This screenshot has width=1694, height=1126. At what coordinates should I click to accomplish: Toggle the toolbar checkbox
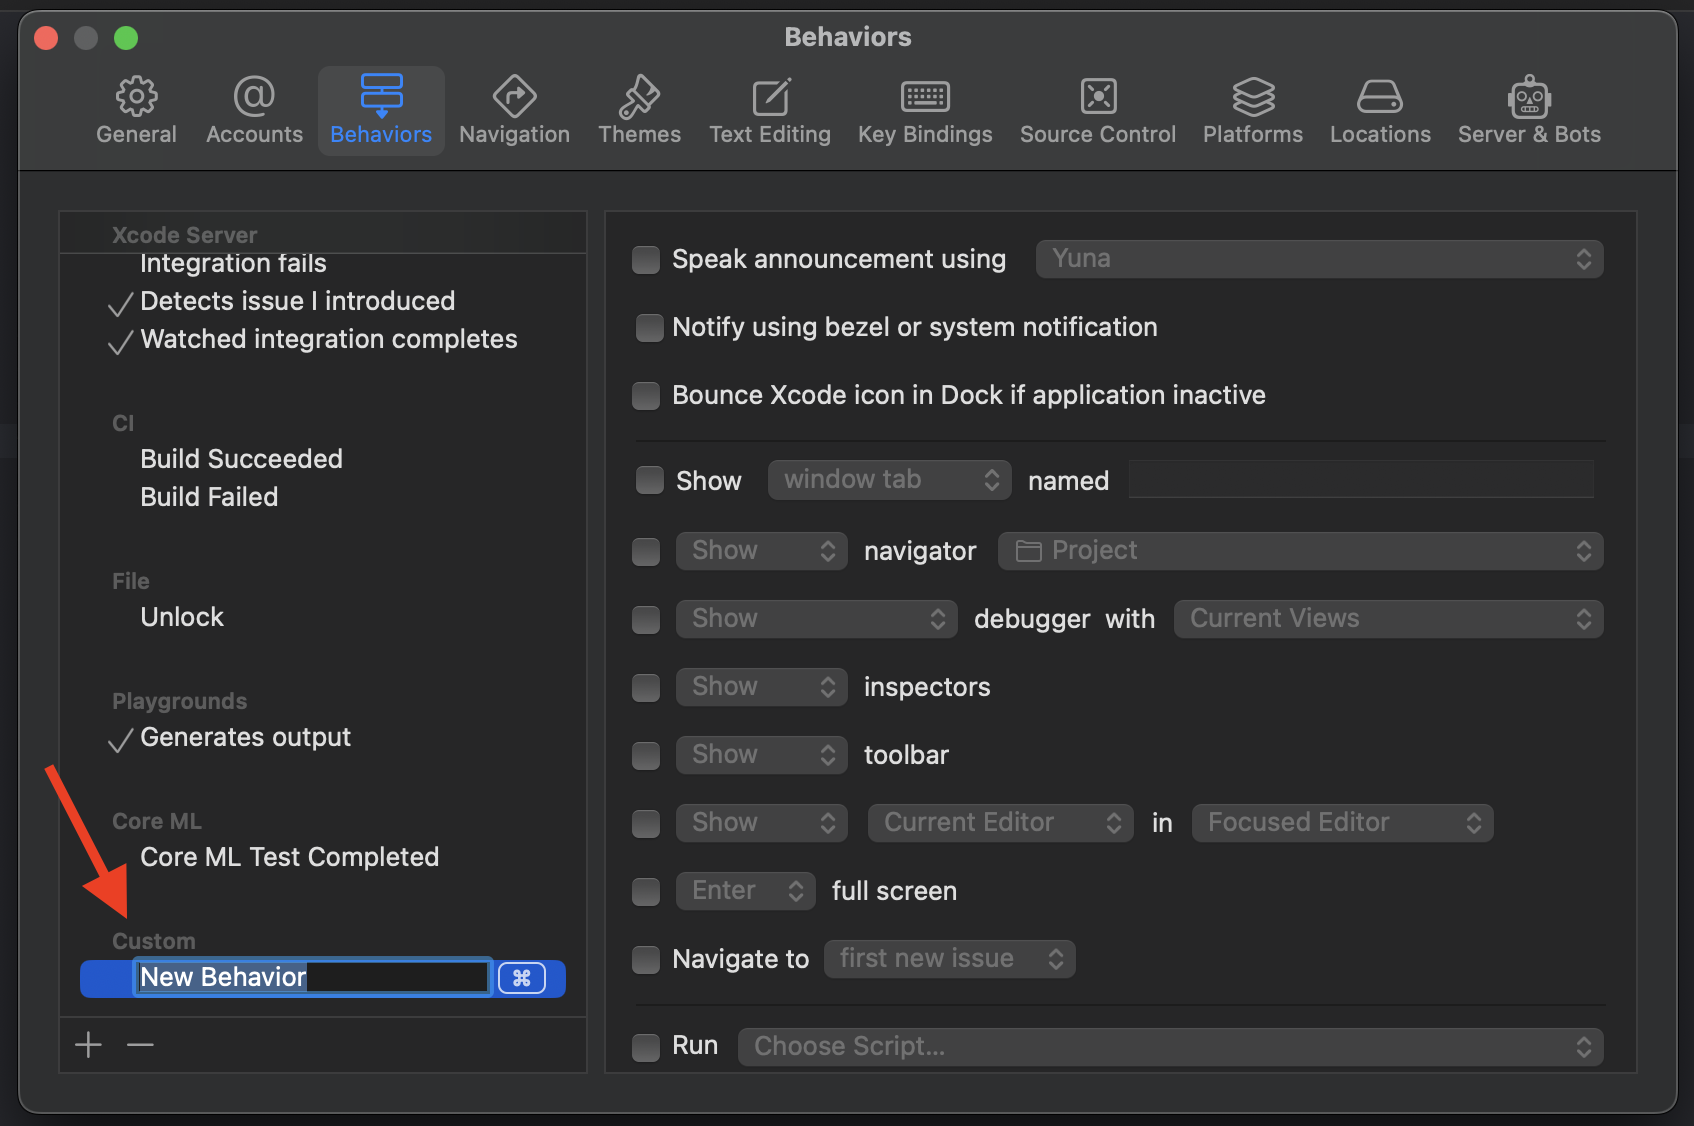[x=646, y=755]
